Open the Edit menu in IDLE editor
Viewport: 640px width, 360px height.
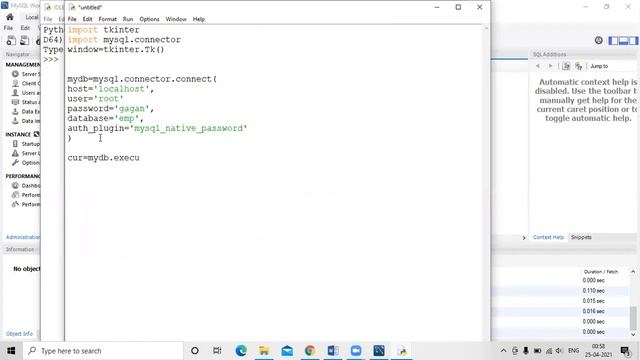coord(87,19)
